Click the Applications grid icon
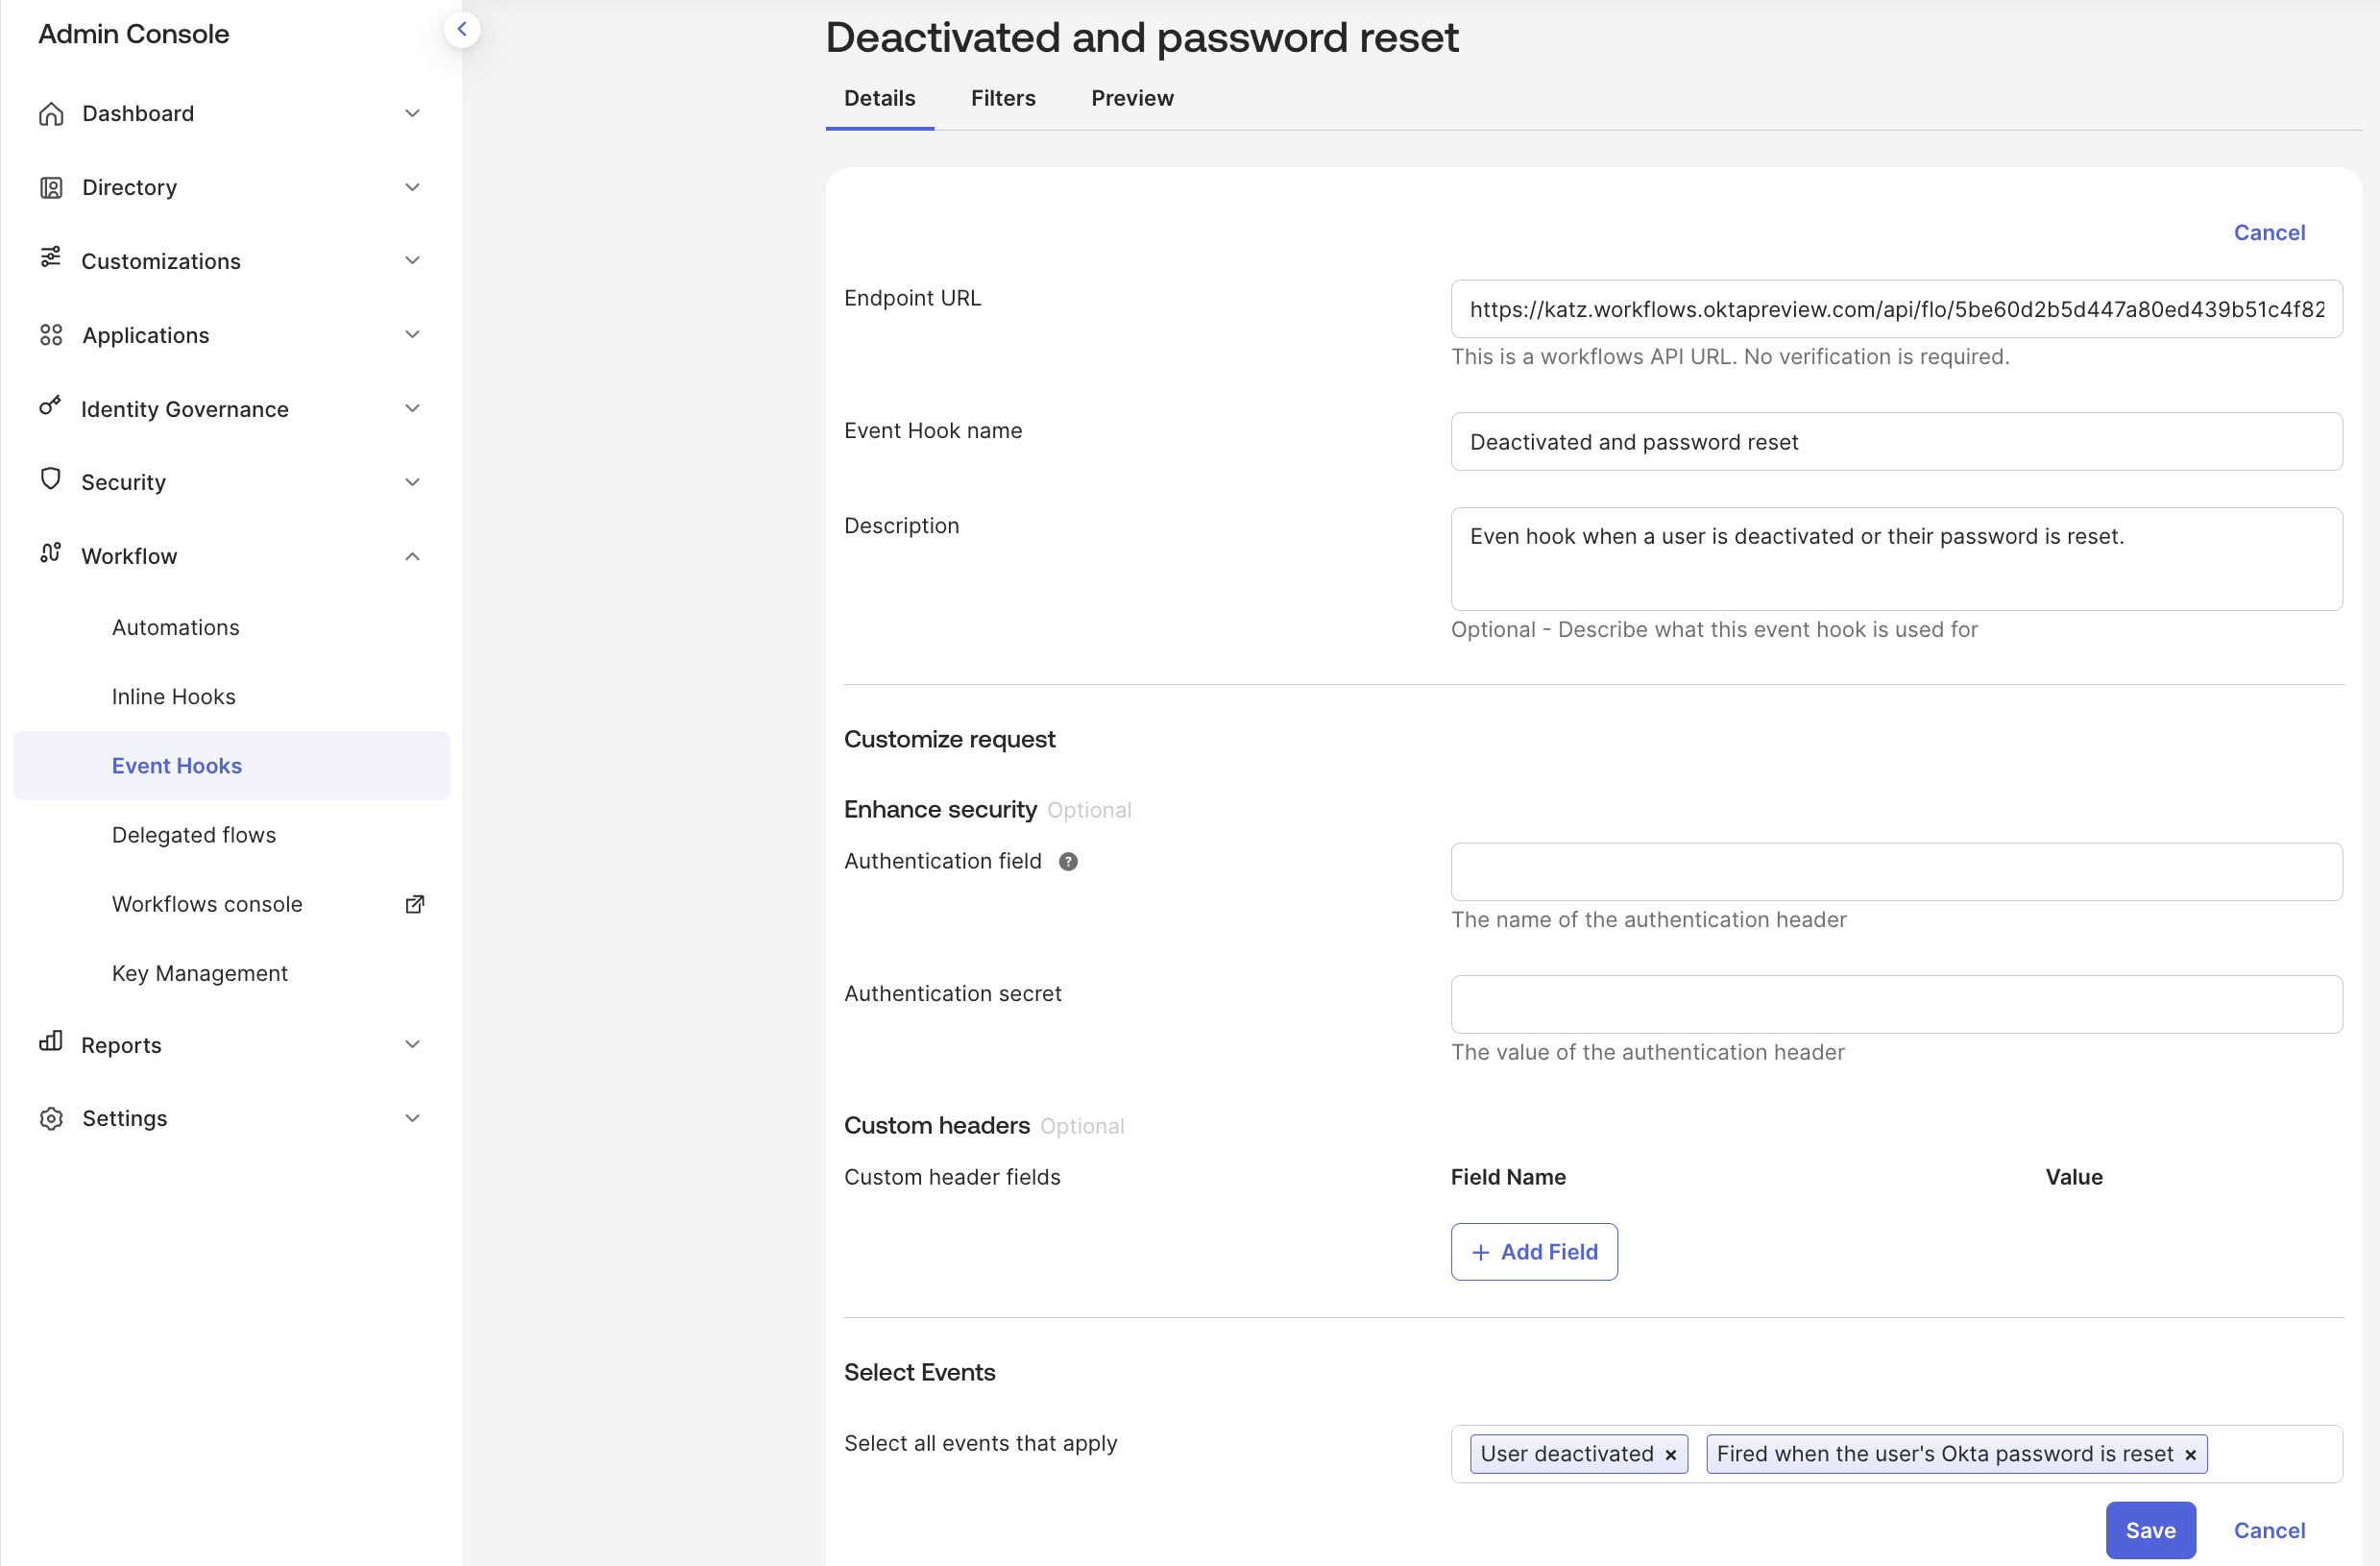 tap(51, 335)
